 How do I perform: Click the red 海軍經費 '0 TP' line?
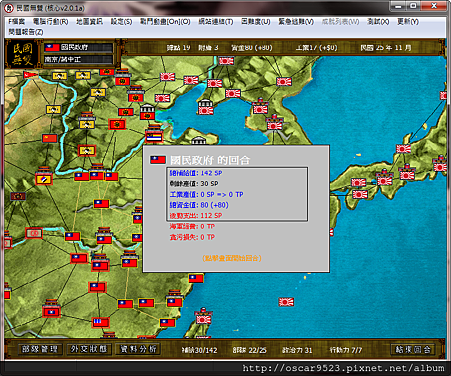pyautogui.click(x=192, y=226)
